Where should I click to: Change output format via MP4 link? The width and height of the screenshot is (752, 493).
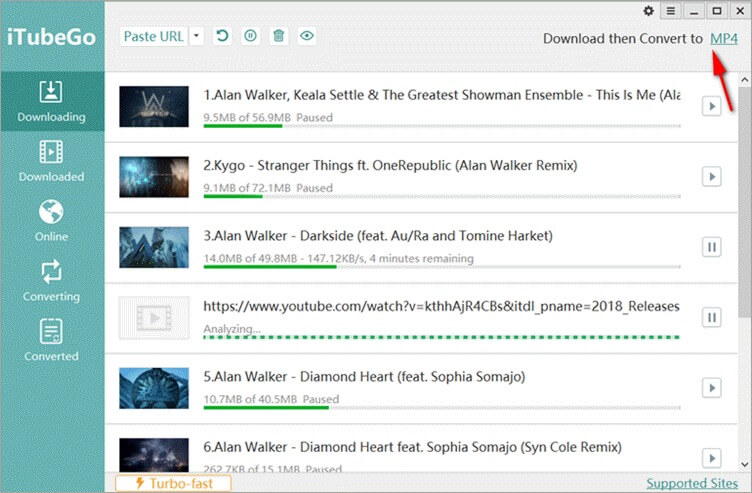point(724,38)
